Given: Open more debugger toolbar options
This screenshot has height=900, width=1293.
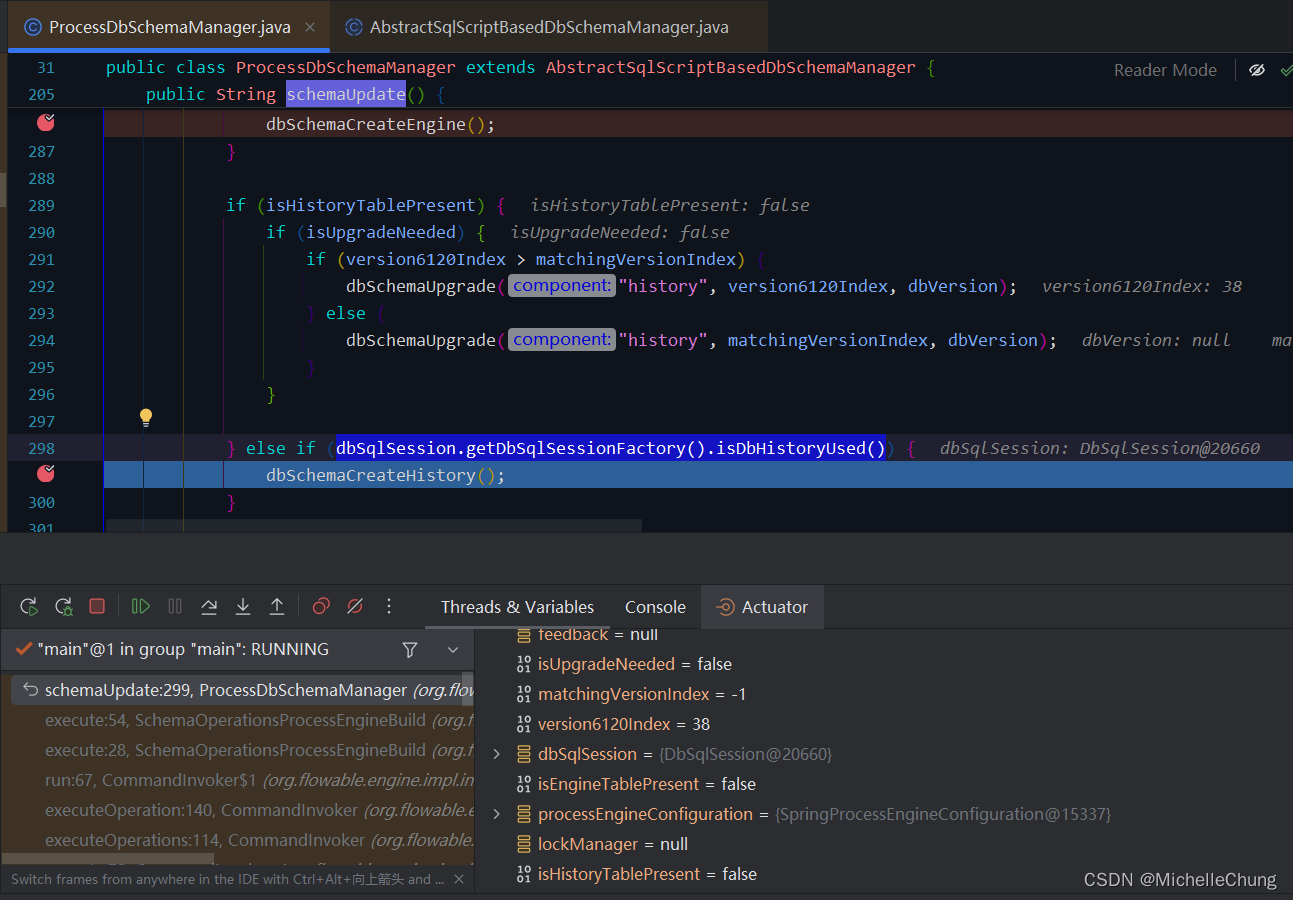Looking at the screenshot, I should click(389, 606).
